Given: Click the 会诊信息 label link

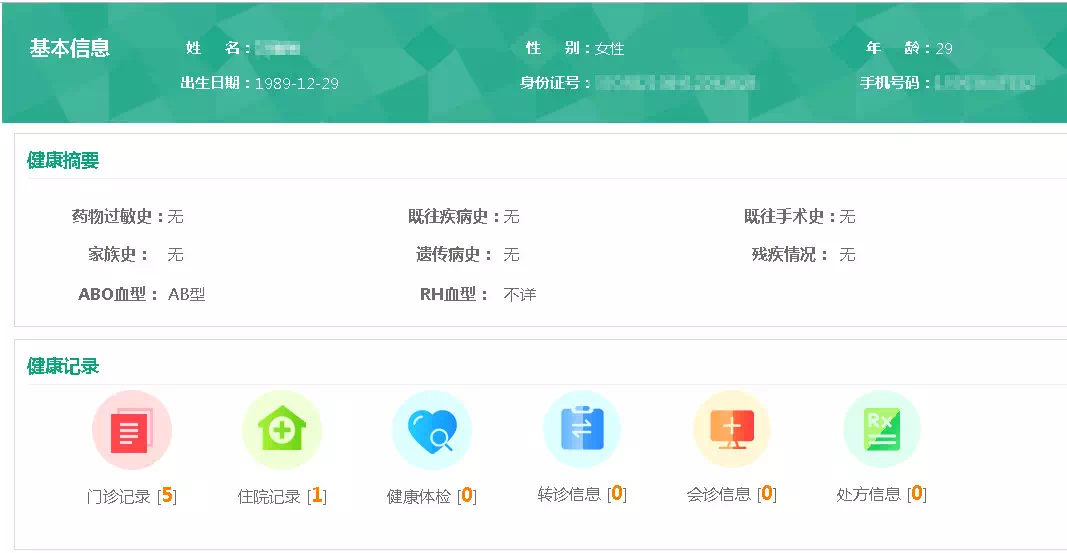Looking at the screenshot, I should pos(718,494).
